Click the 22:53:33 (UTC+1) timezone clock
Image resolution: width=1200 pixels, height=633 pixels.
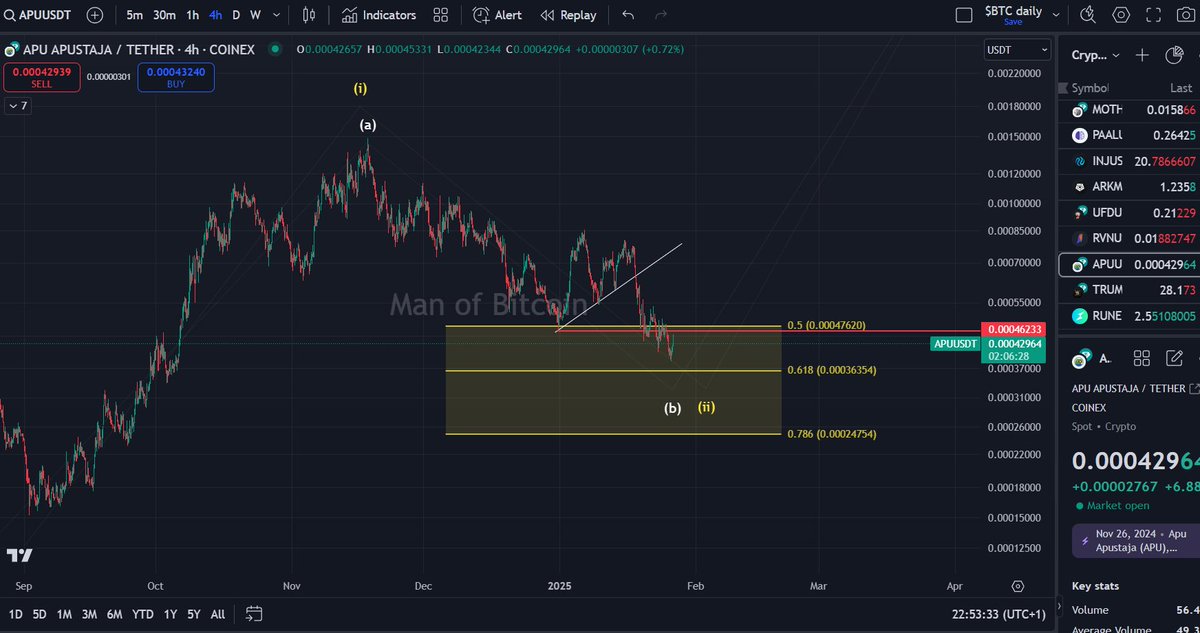coord(999,613)
